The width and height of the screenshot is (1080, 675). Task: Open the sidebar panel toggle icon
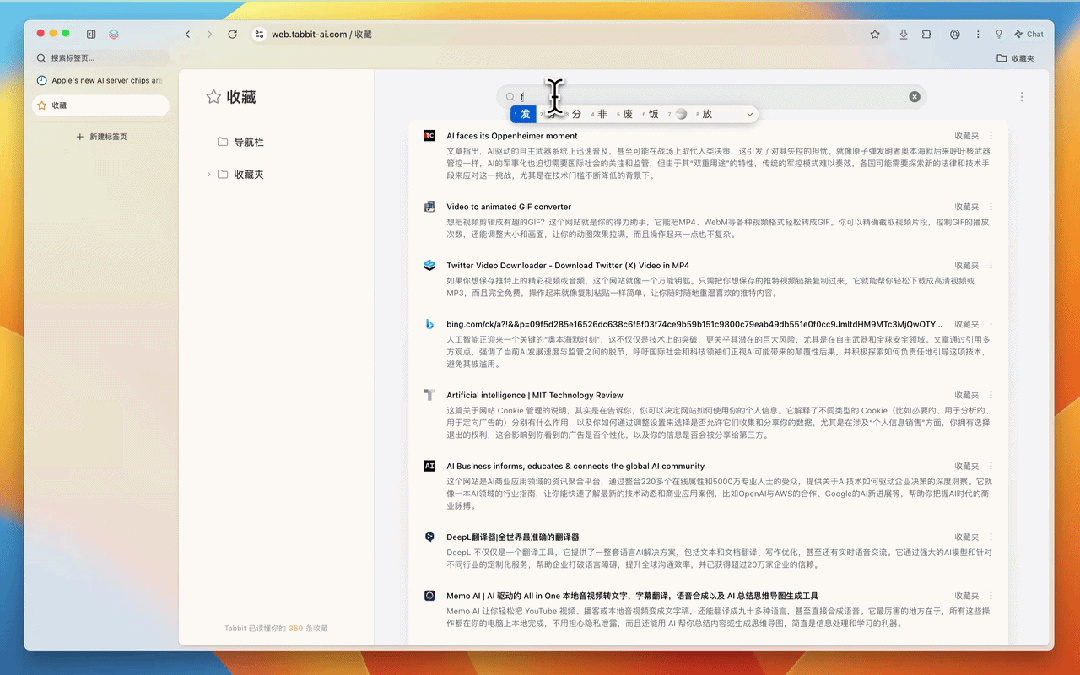[x=90, y=33]
